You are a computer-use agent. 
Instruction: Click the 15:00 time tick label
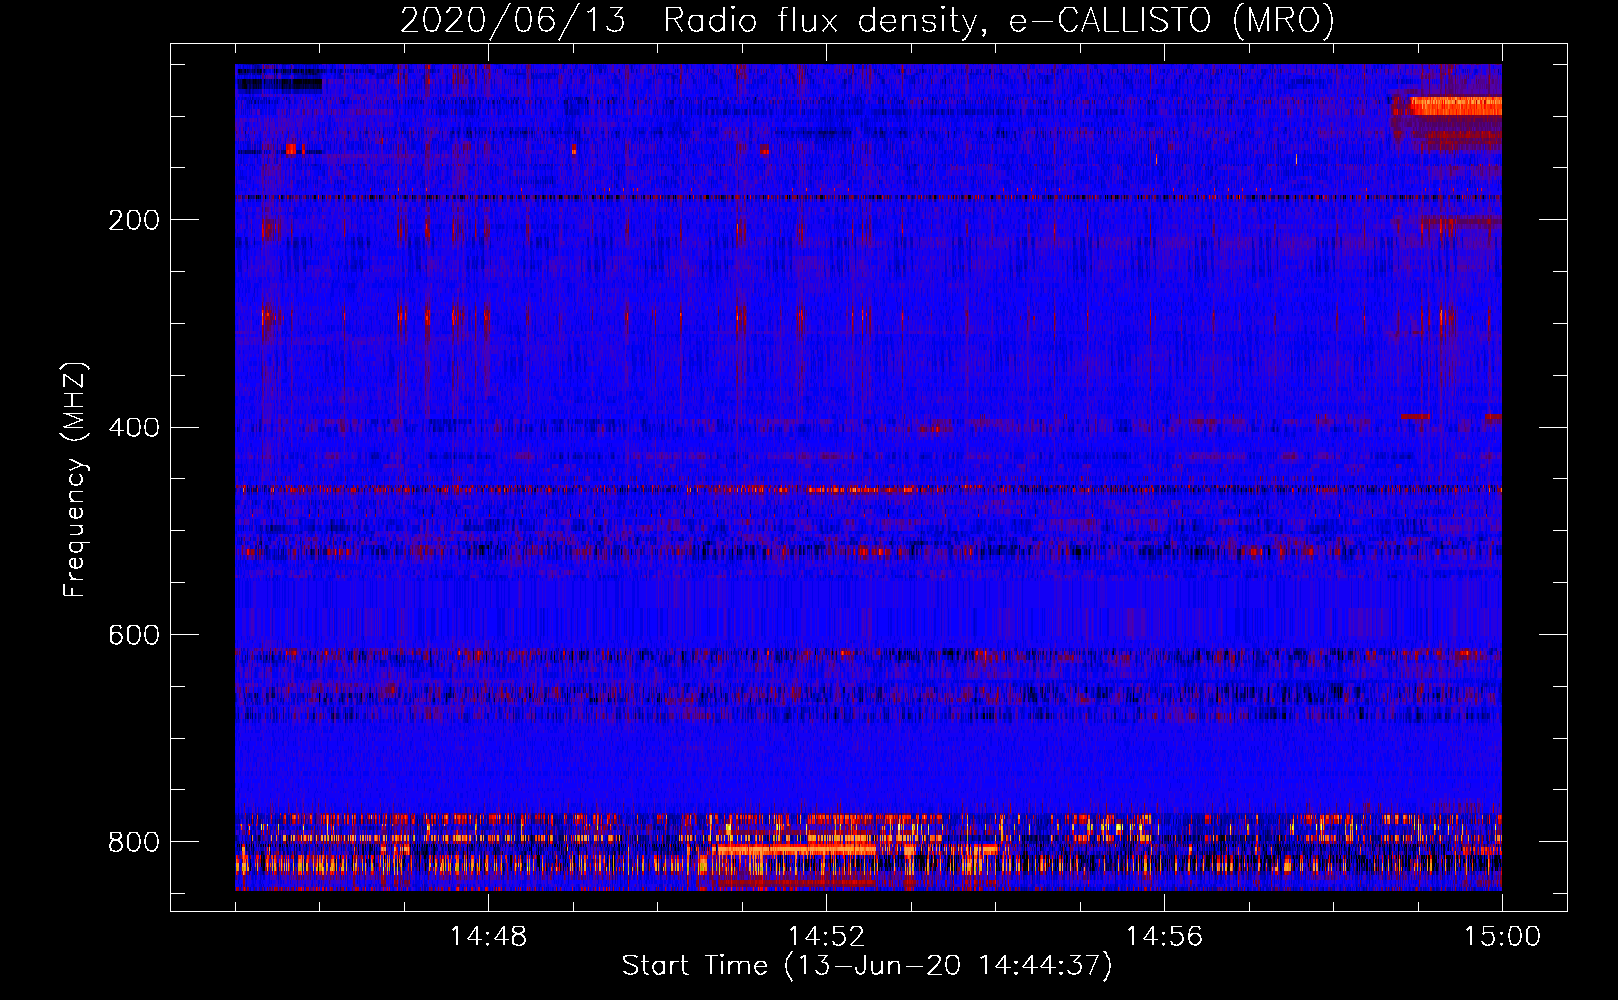point(1502,937)
